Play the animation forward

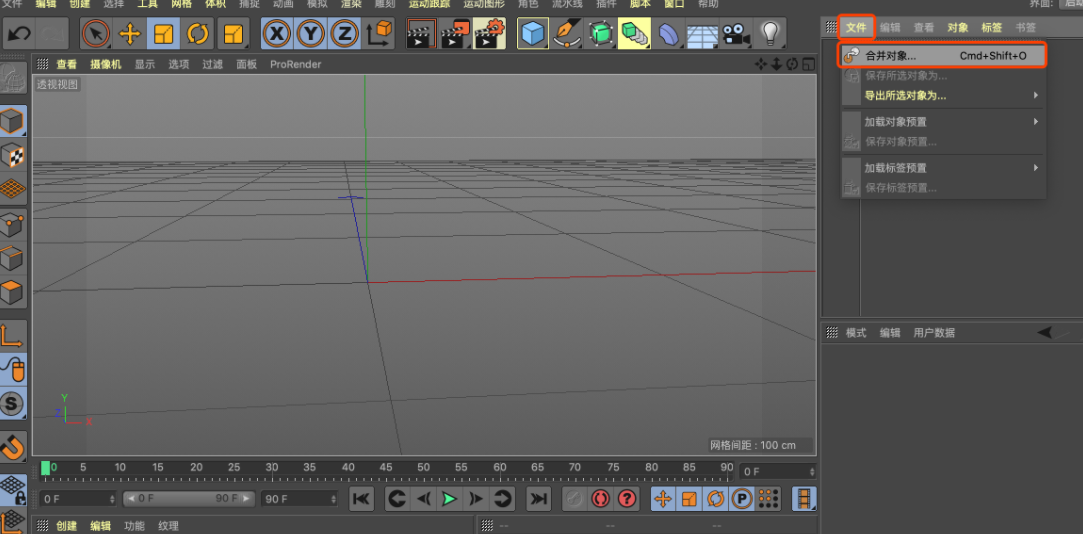click(450, 498)
